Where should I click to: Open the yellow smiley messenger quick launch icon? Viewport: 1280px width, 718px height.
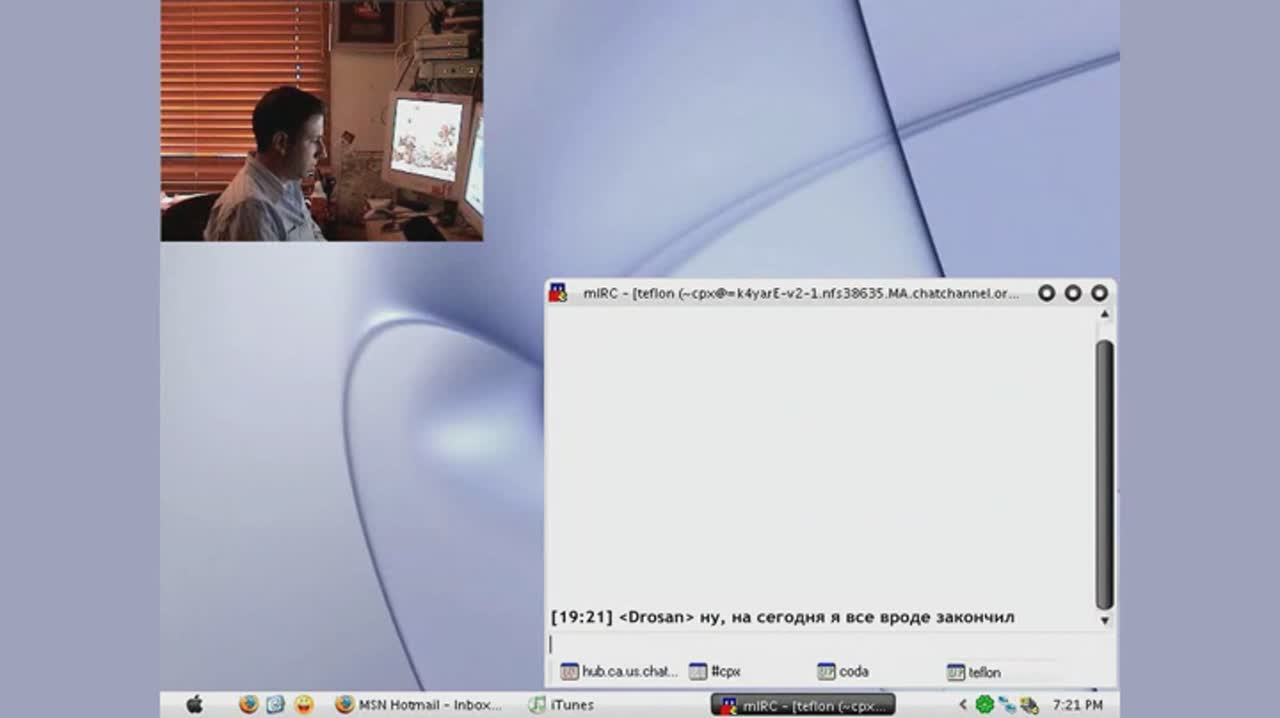[304, 704]
